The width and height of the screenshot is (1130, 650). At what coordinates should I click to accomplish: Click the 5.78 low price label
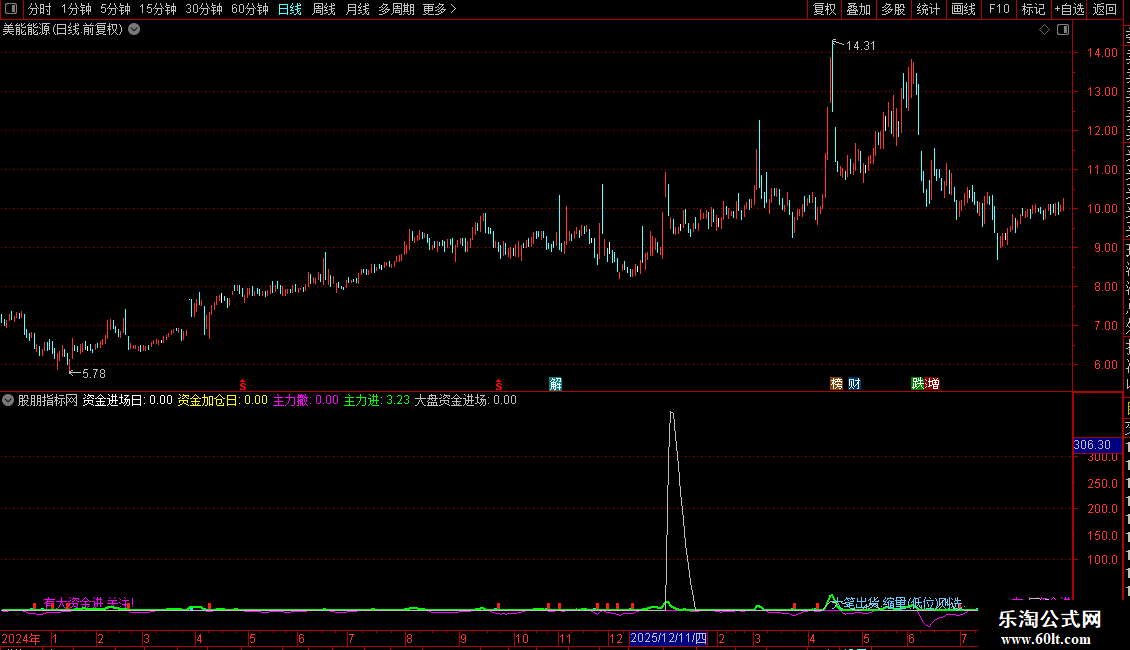click(x=94, y=374)
